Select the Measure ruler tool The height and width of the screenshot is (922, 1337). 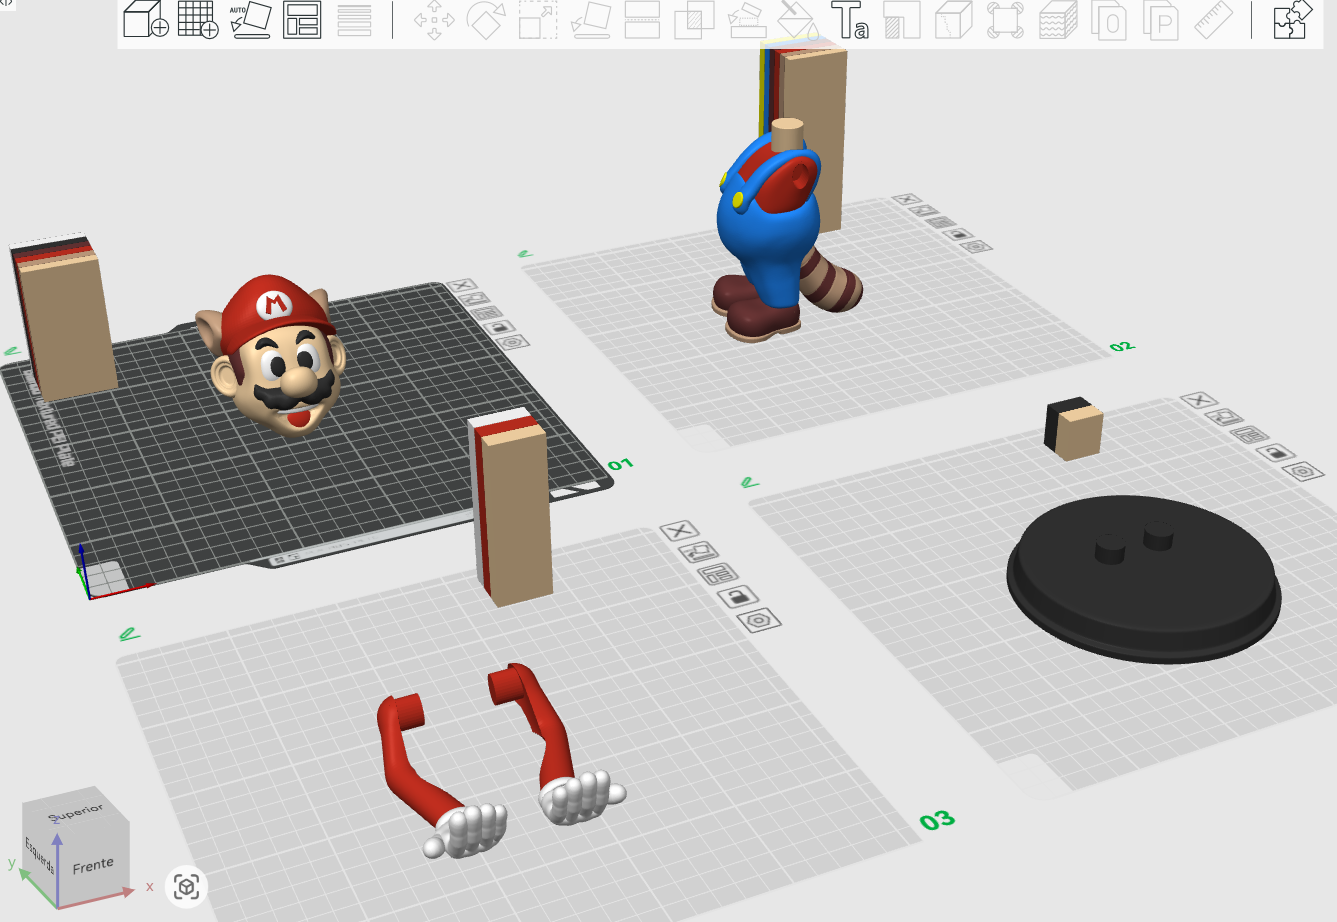click(x=1214, y=20)
